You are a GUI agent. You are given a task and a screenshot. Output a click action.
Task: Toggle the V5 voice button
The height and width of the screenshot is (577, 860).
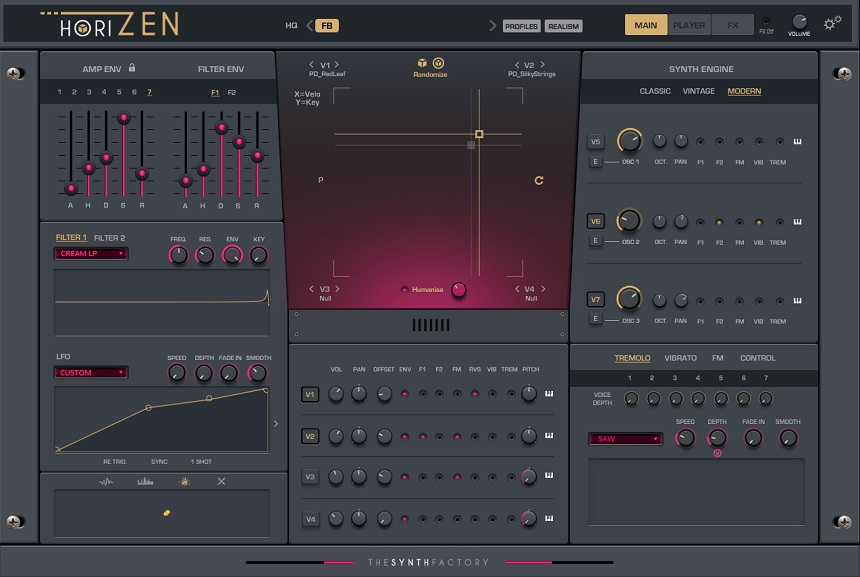[595, 142]
